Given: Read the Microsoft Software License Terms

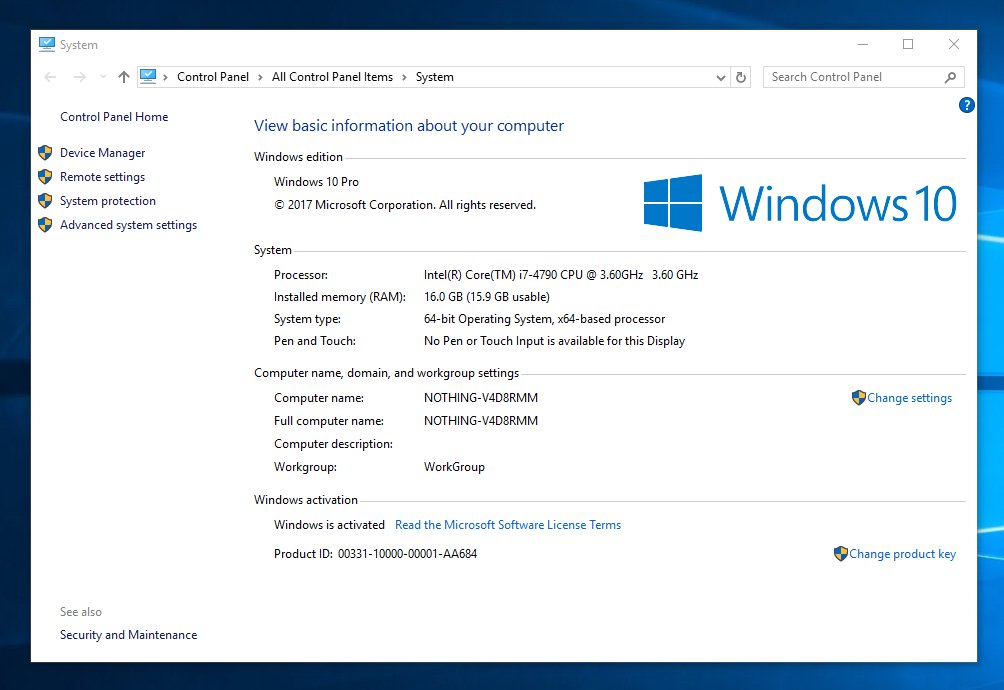Looking at the screenshot, I should (x=508, y=525).
